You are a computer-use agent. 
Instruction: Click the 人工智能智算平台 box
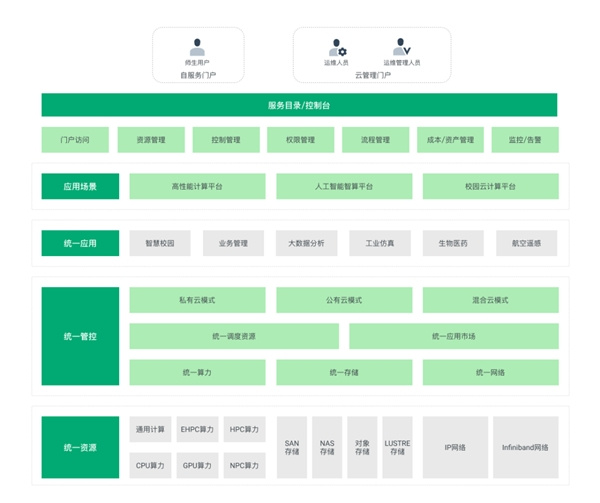coord(344,186)
